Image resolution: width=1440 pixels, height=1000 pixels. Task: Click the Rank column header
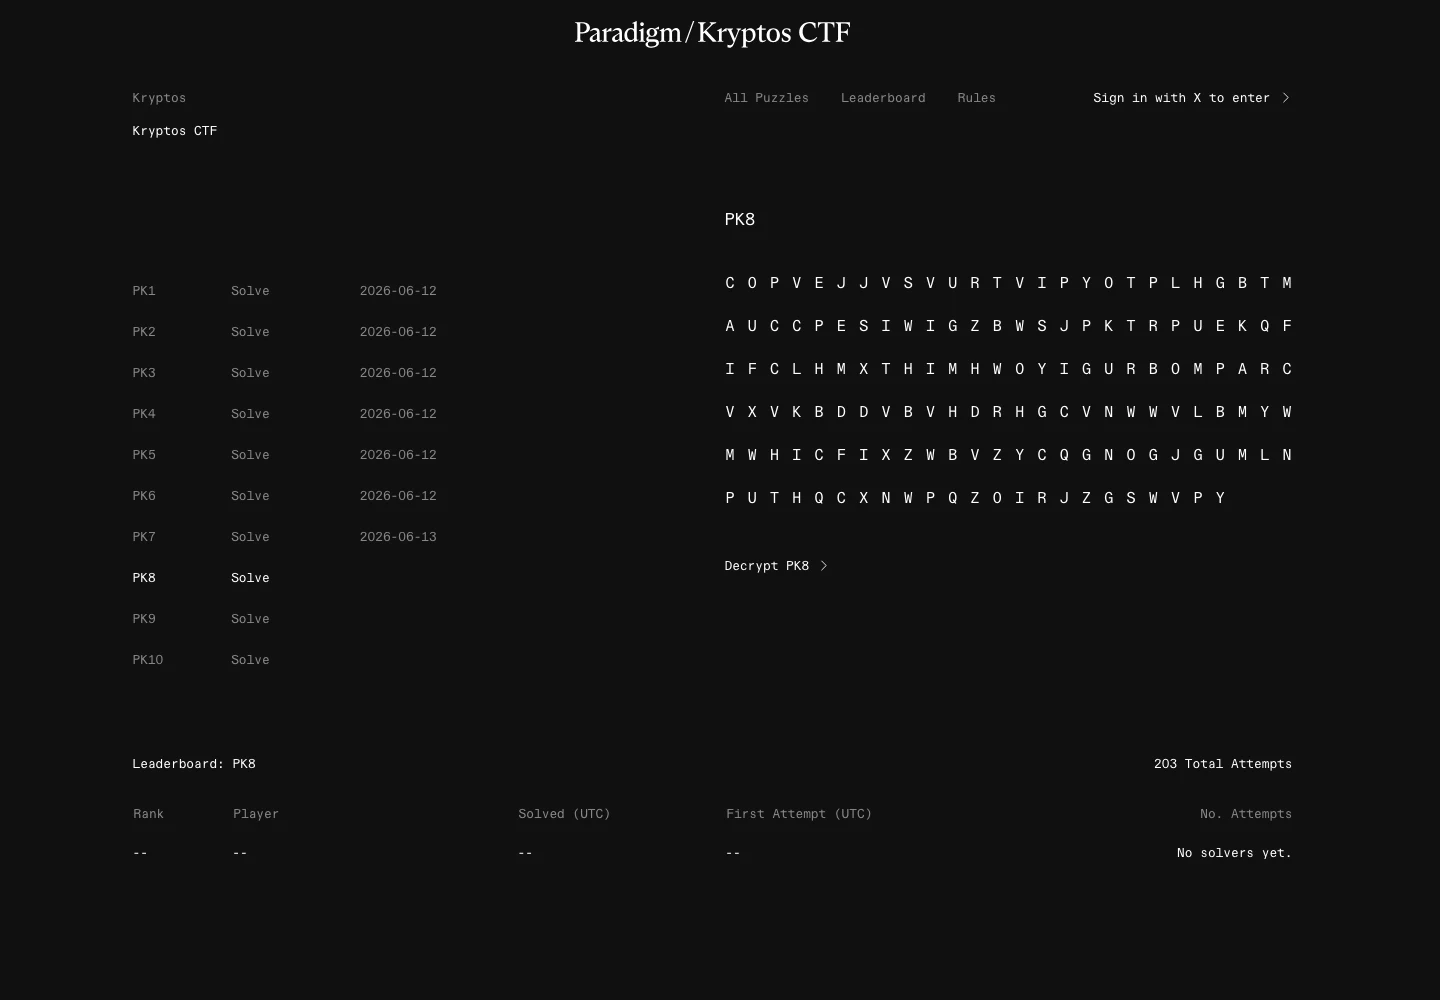[x=148, y=814]
